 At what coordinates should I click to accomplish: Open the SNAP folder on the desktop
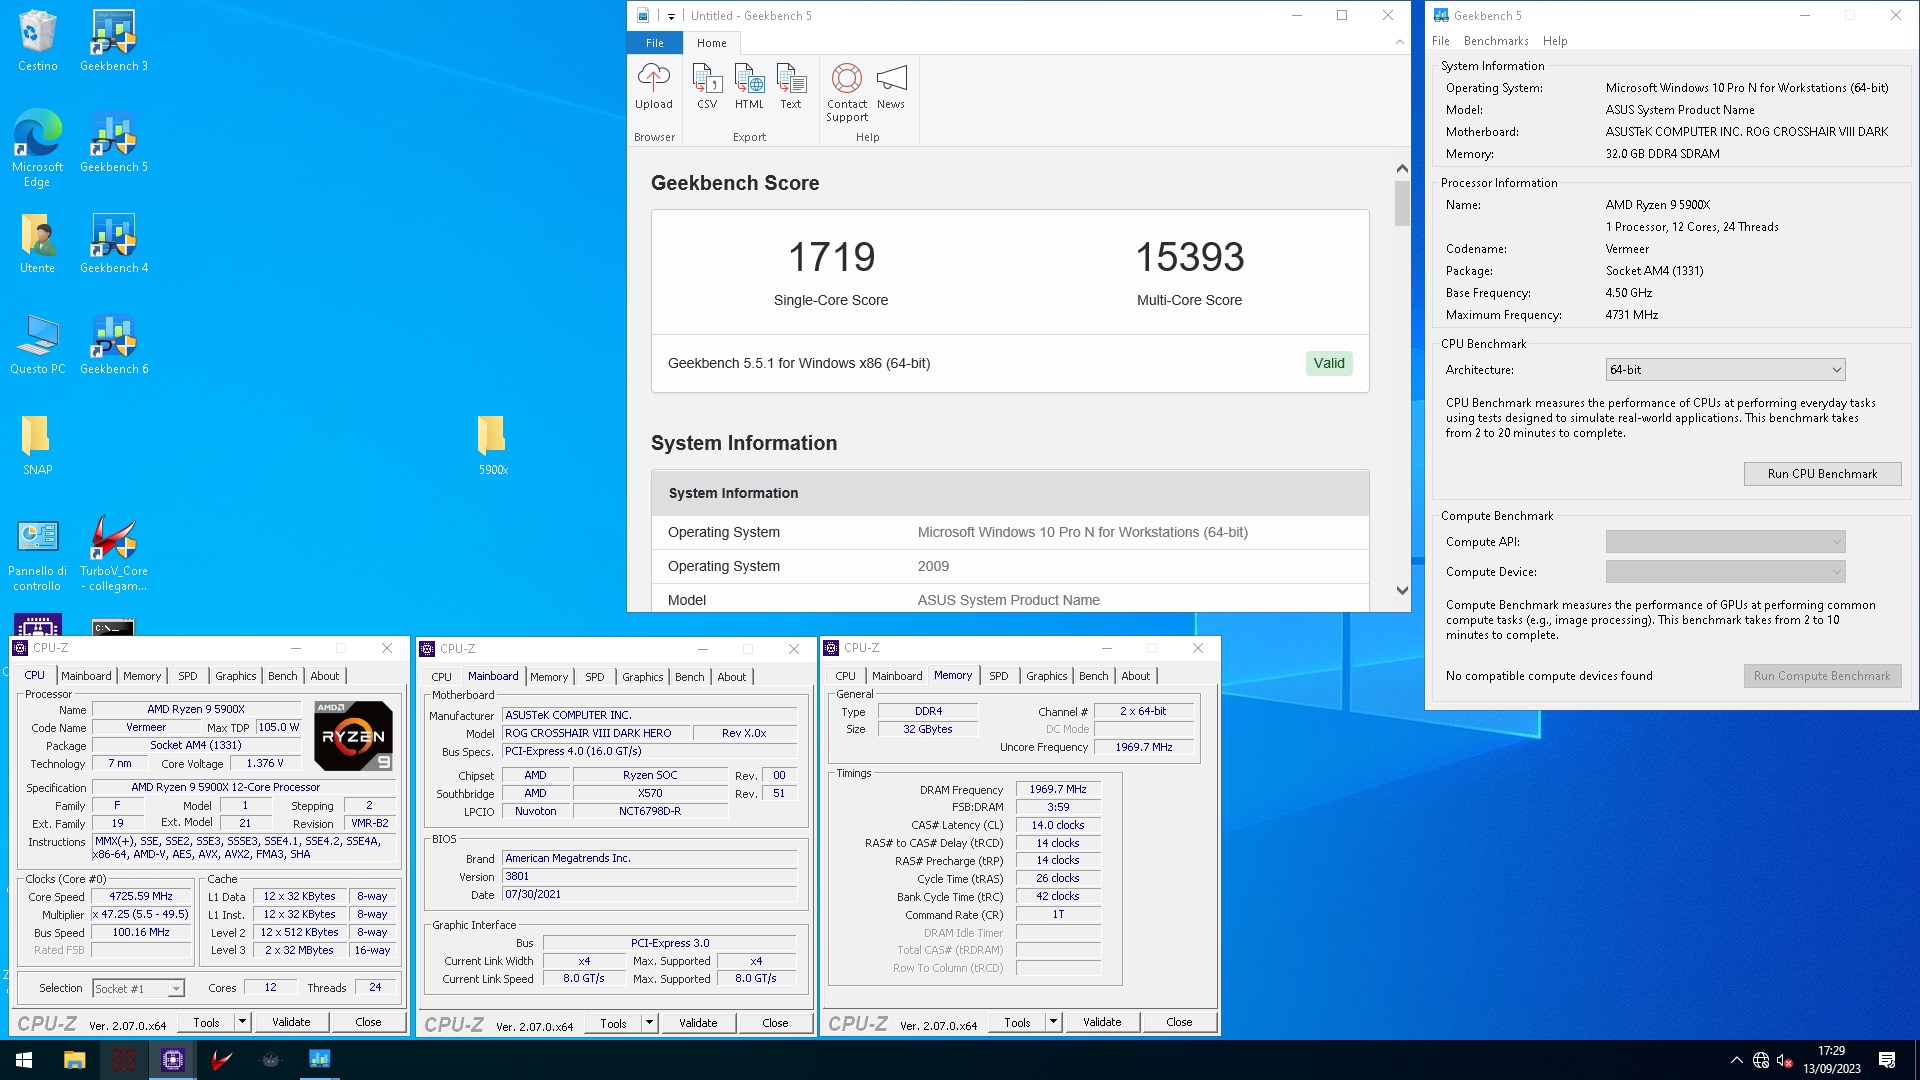tap(37, 445)
